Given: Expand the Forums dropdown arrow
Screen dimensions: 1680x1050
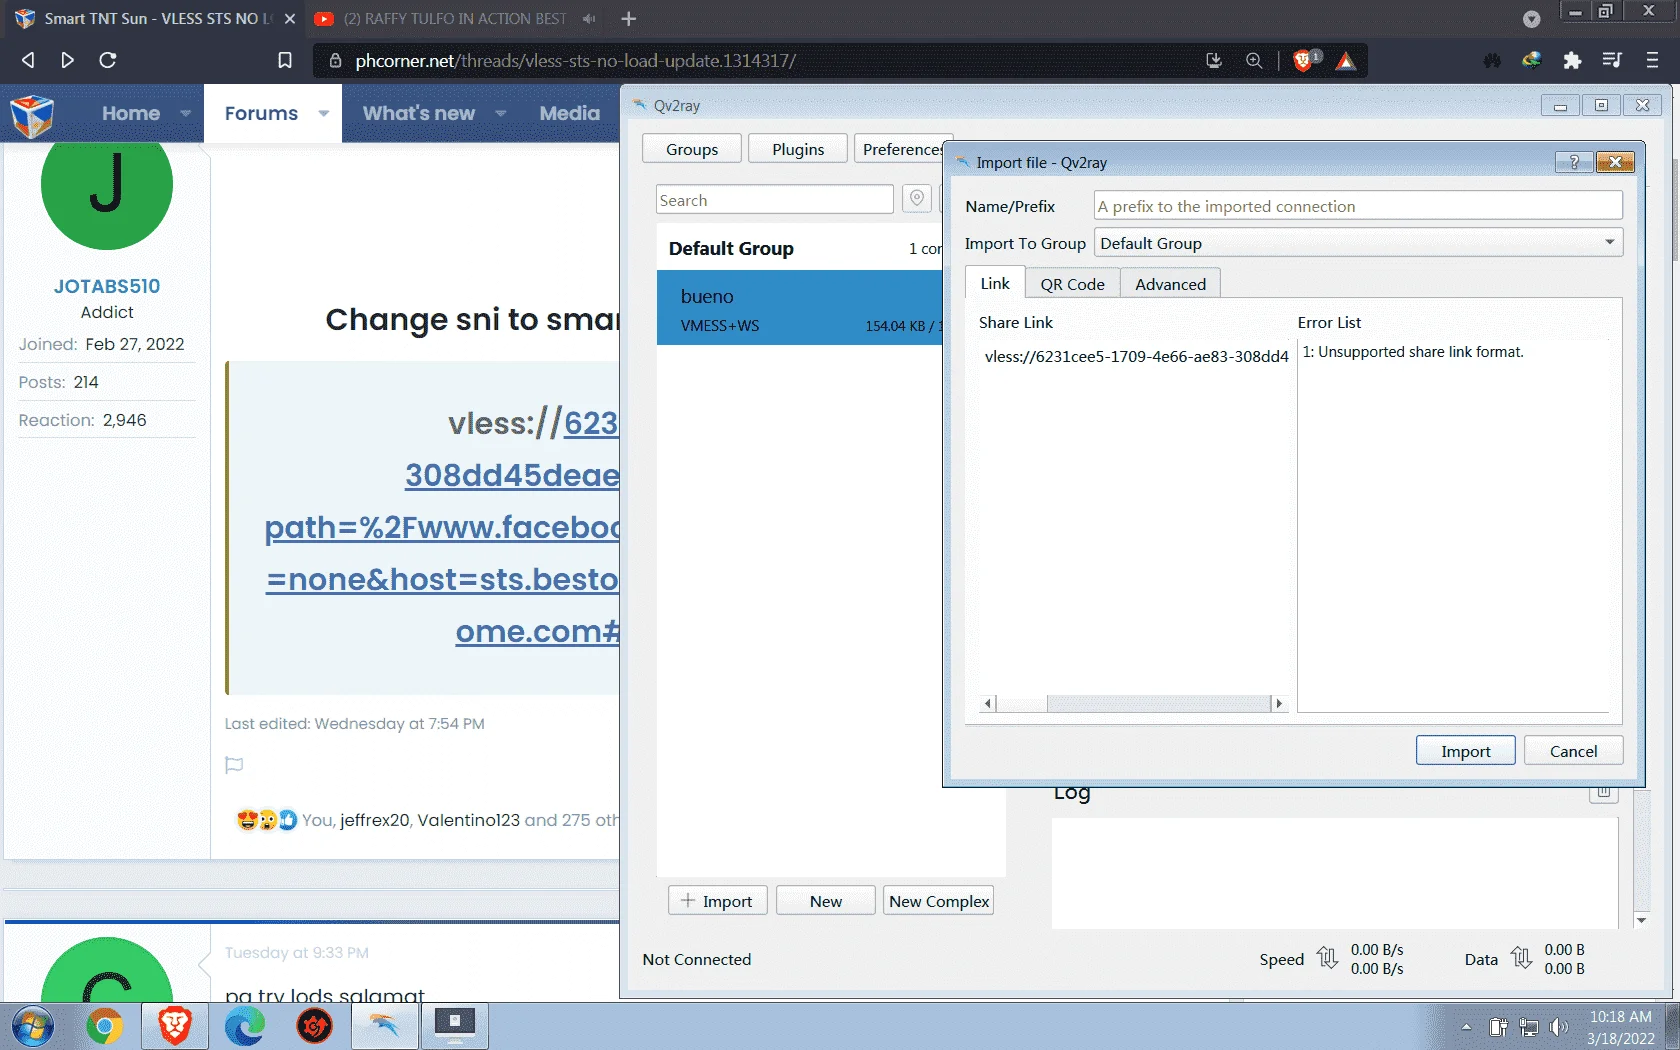Looking at the screenshot, I should click(x=323, y=113).
